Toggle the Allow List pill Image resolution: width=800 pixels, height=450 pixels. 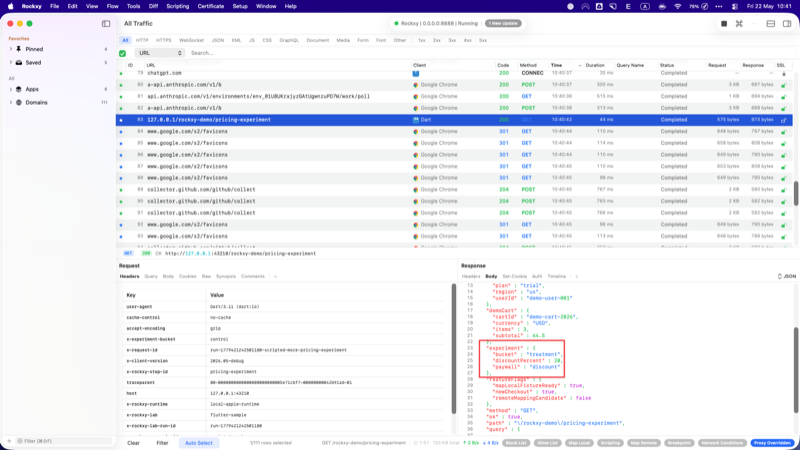pos(547,443)
